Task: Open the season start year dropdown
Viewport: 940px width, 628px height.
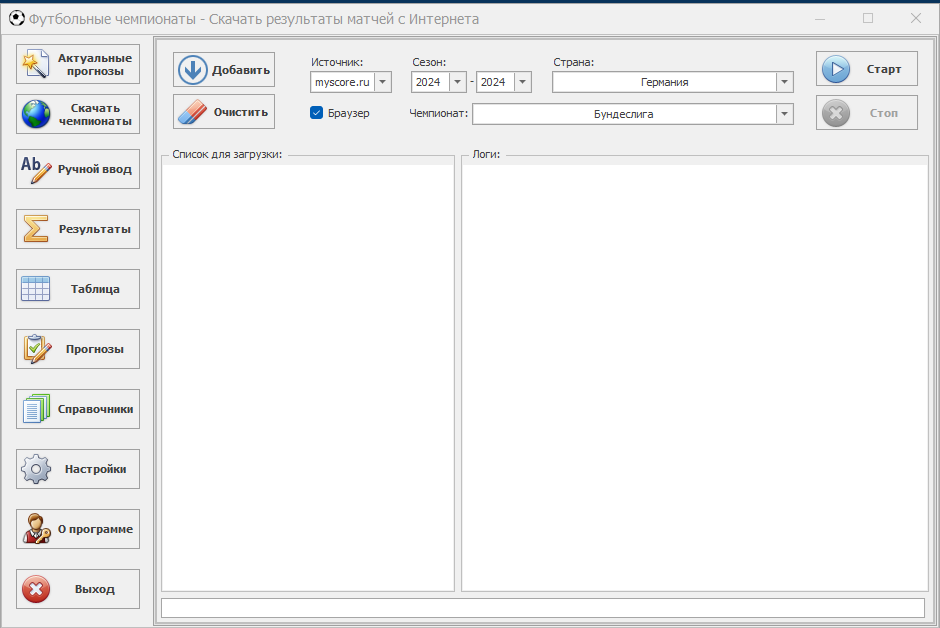Action: (x=457, y=82)
